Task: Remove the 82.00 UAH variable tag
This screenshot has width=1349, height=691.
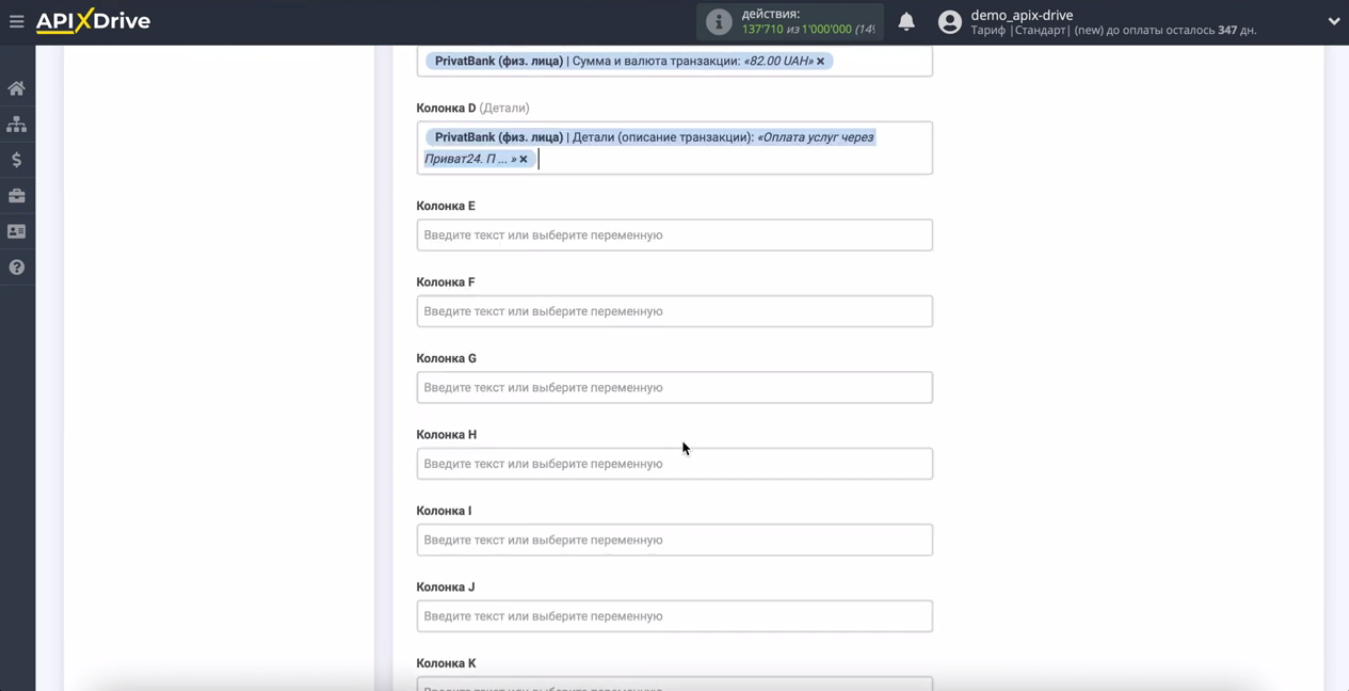Action: tap(821, 62)
